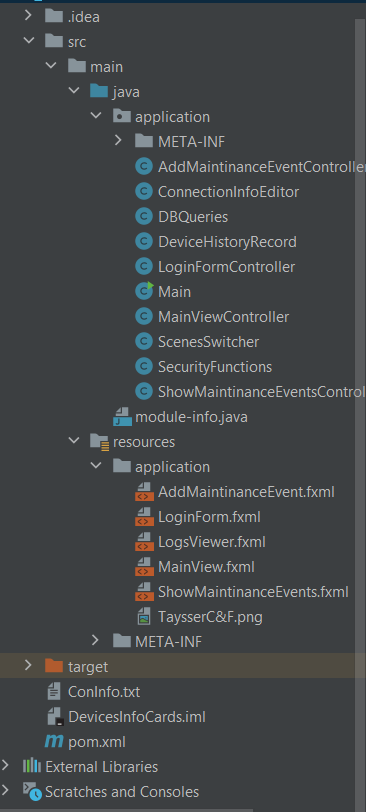366x812 pixels.
Task: Collapse the src folder
Action: [x=28, y=41]
